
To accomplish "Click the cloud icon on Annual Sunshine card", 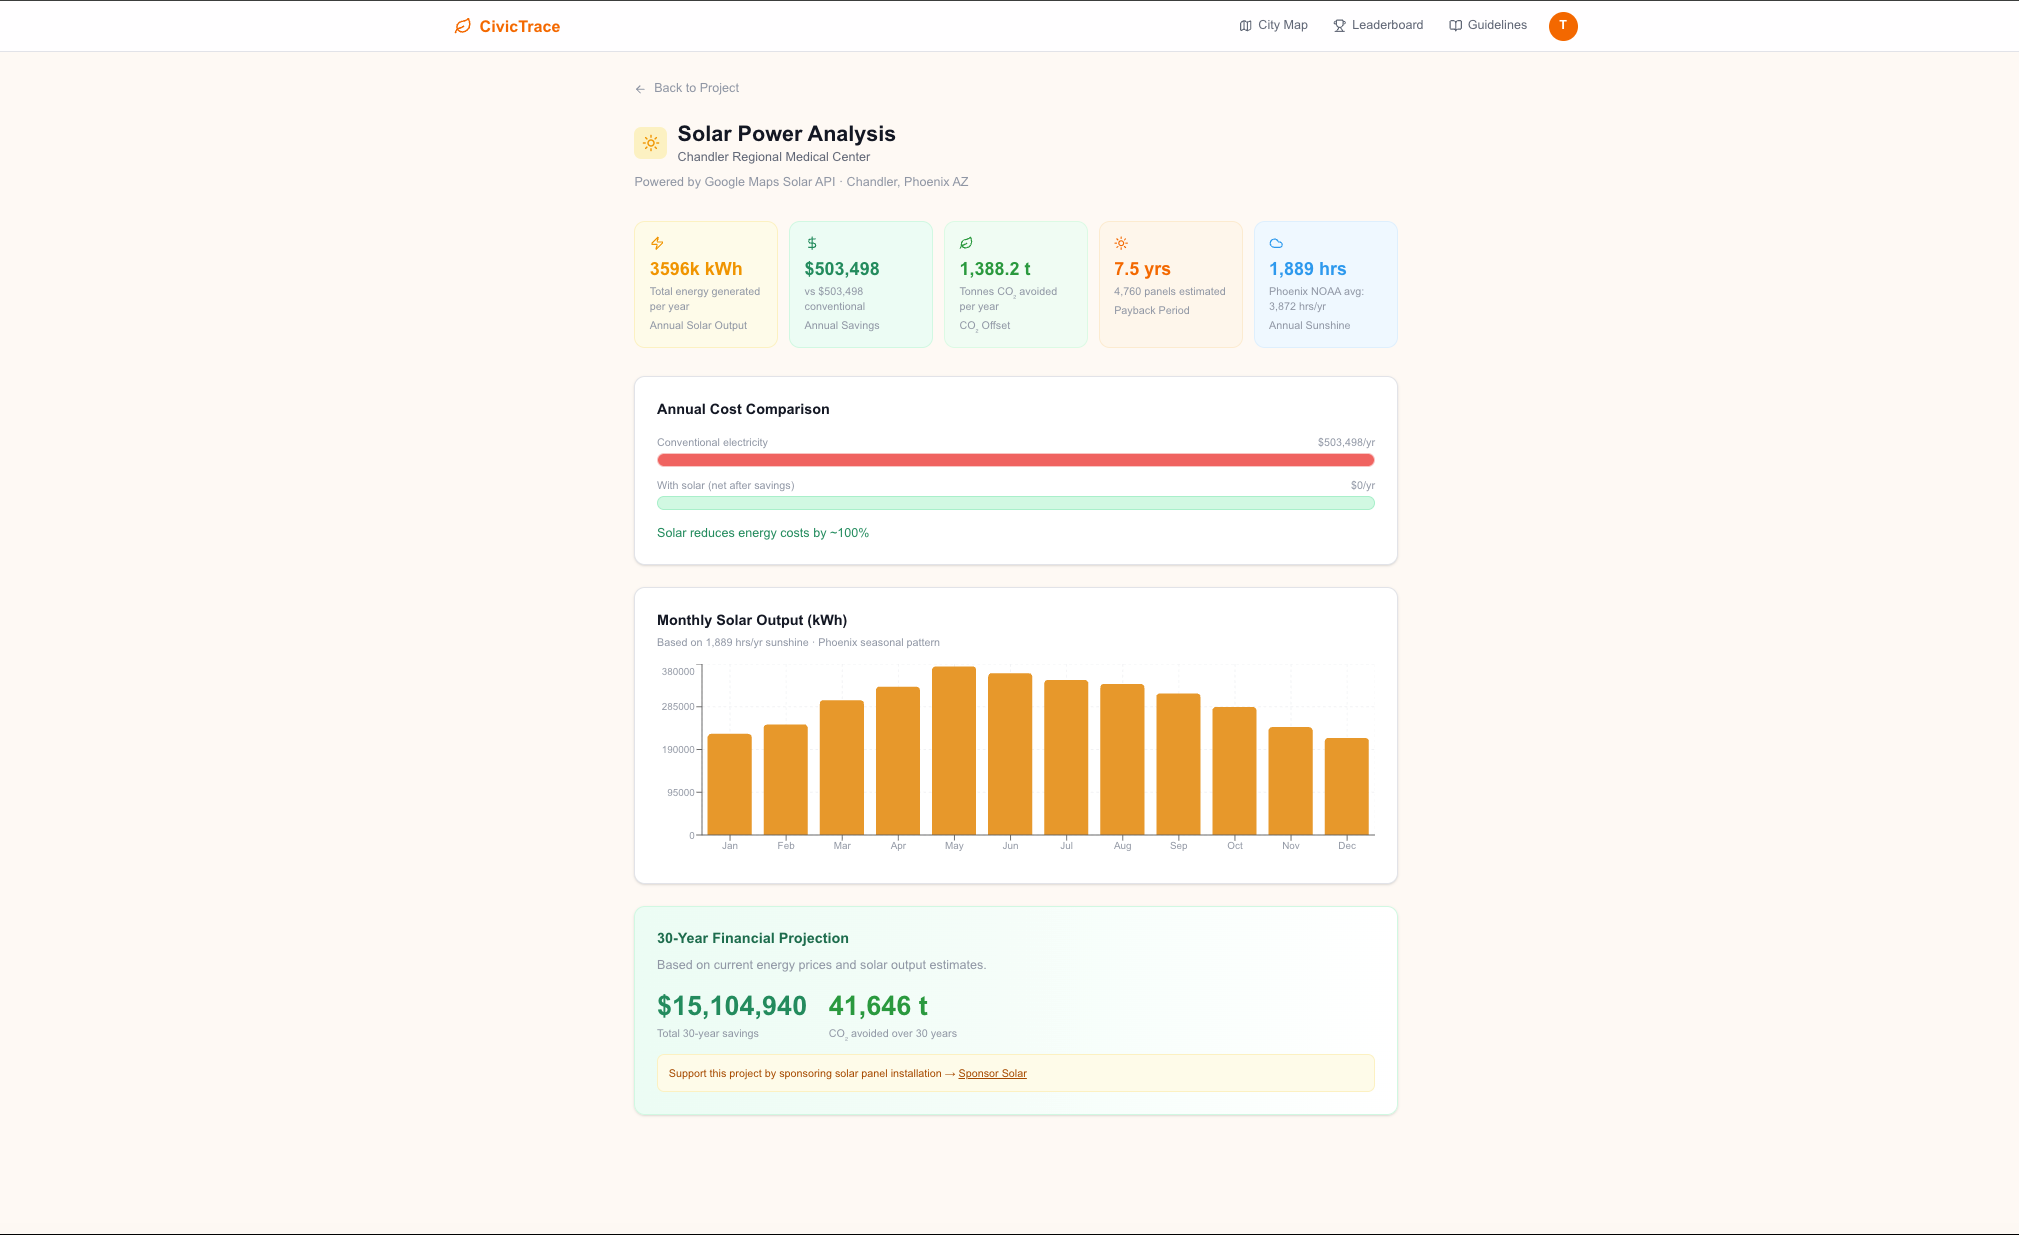I will click(1276, 243).
